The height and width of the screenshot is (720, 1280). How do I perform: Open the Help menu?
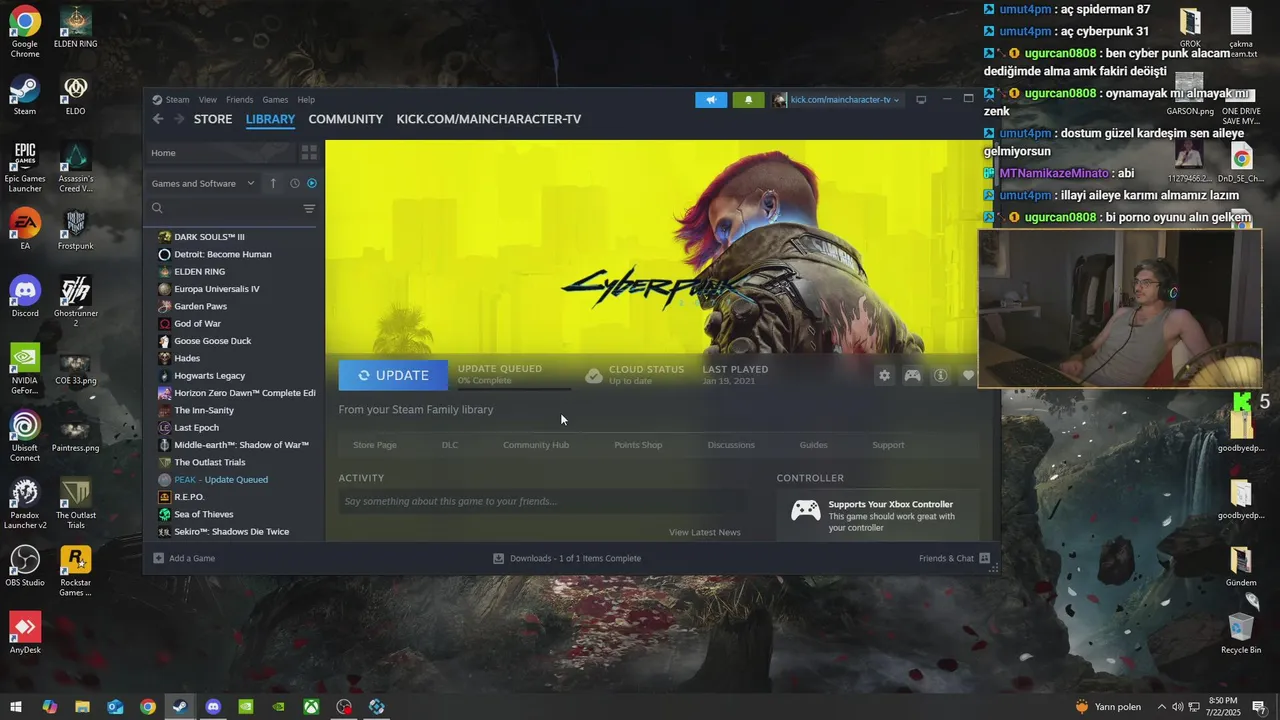point(306,100)
